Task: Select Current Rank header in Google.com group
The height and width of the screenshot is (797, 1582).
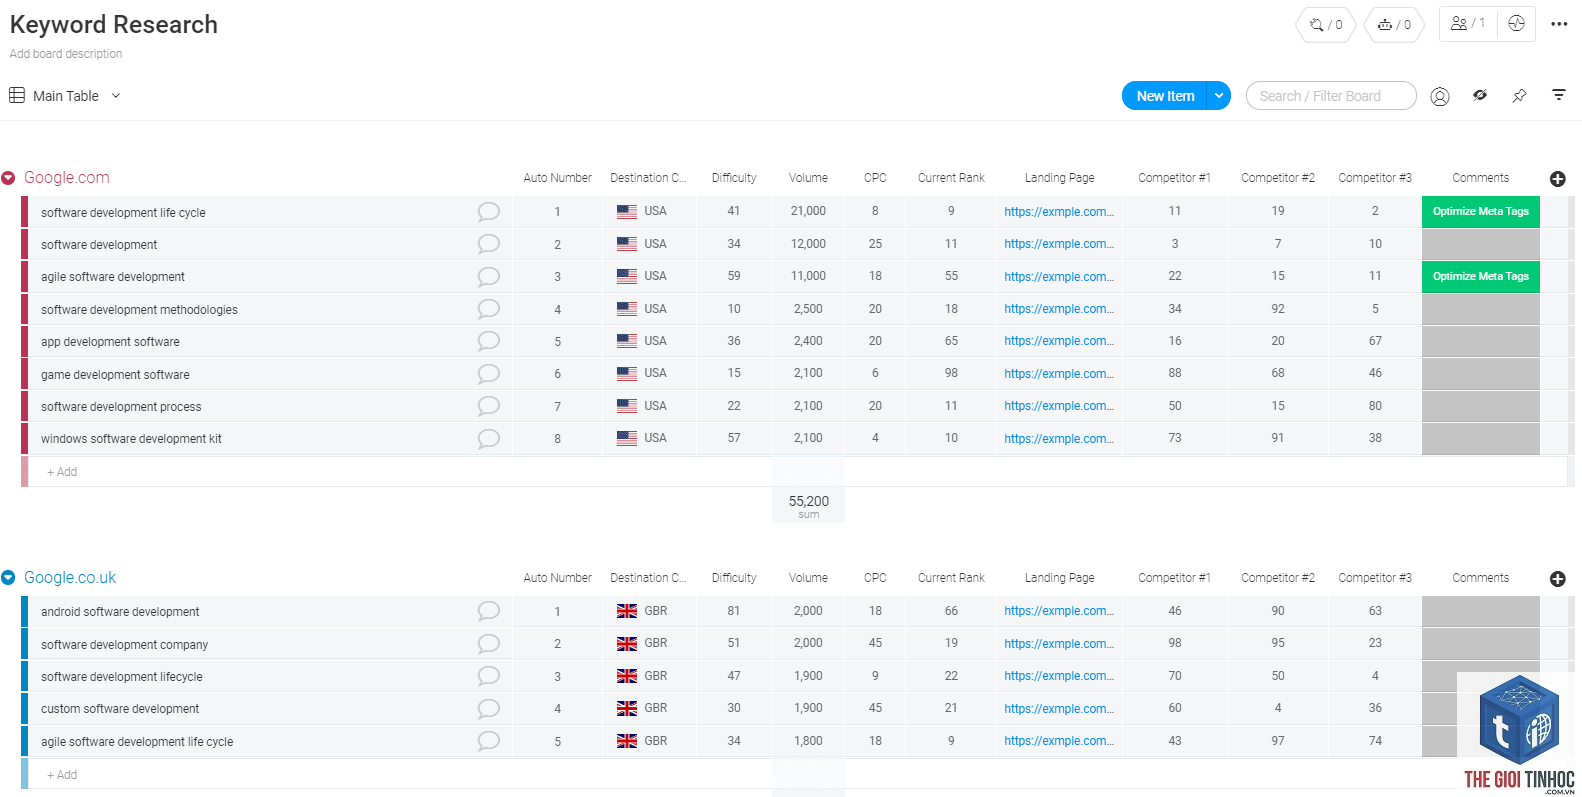Action: pos(951,178)
